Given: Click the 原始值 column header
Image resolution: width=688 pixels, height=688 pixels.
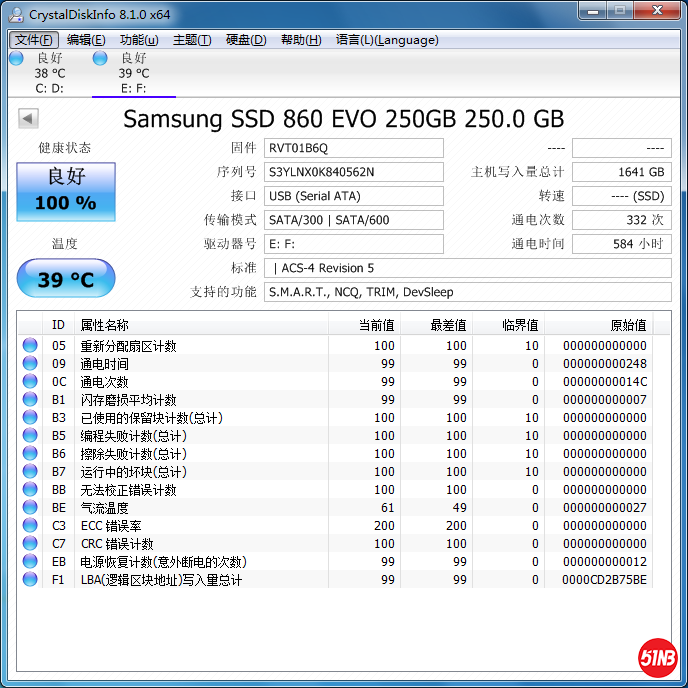Looking at the screenshot, I should (x=628, y=325).
